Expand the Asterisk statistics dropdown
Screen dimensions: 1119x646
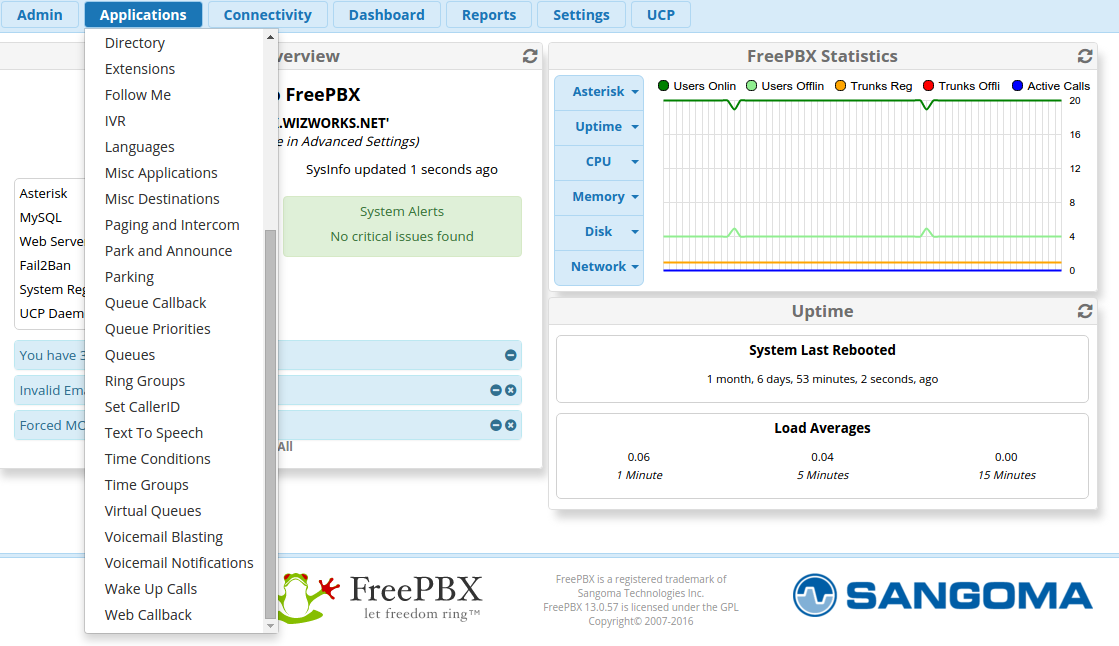(x=599, y=92)
